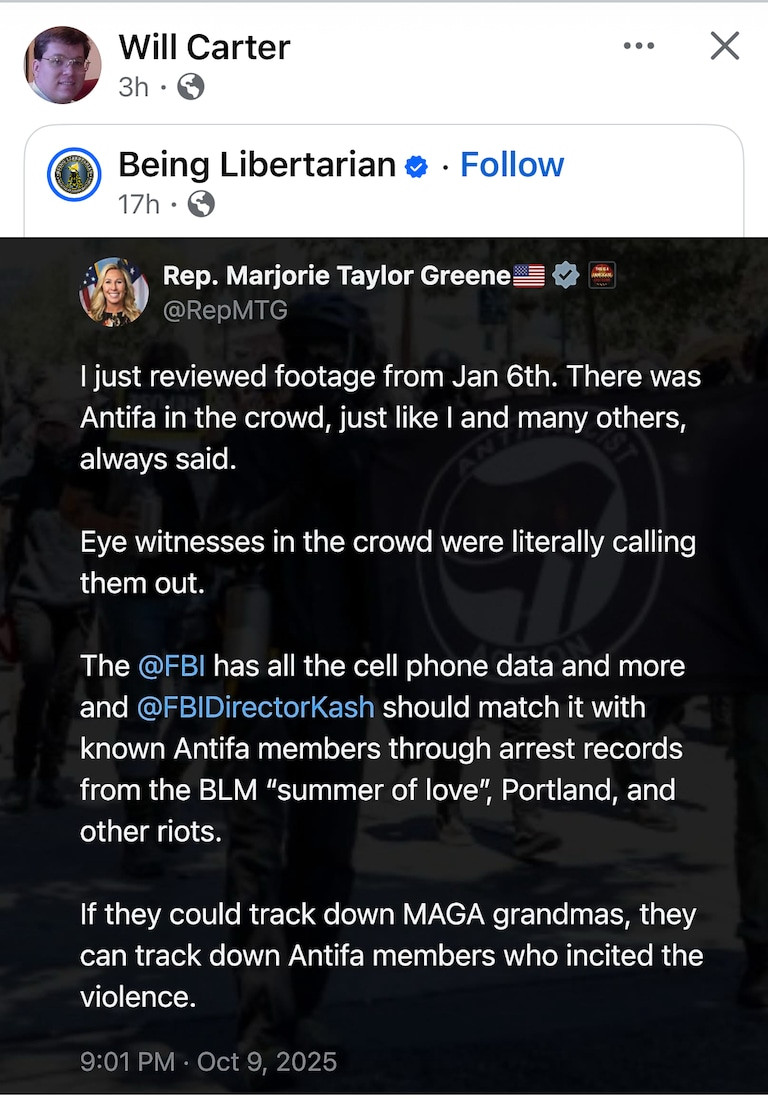Open the three-dot post options menu
768x1102 pixels.
(x=638, y=46)
